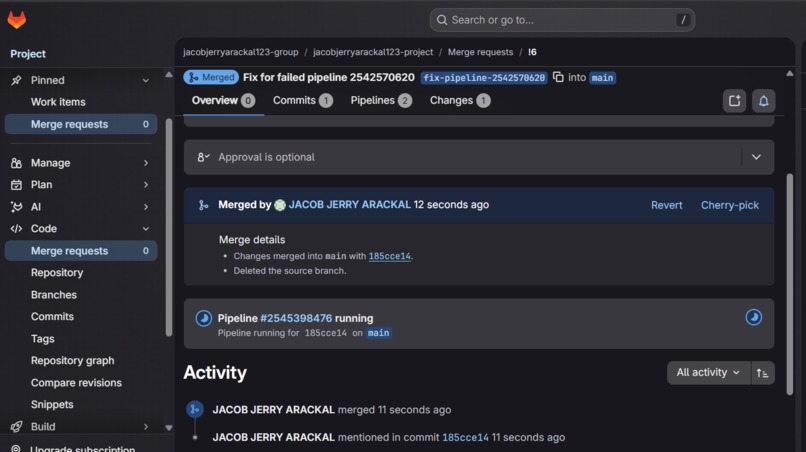Click JACOB JERRY ARACKAL avatar icon
This screenshot has height=452, width=806.
pos(280,205)
